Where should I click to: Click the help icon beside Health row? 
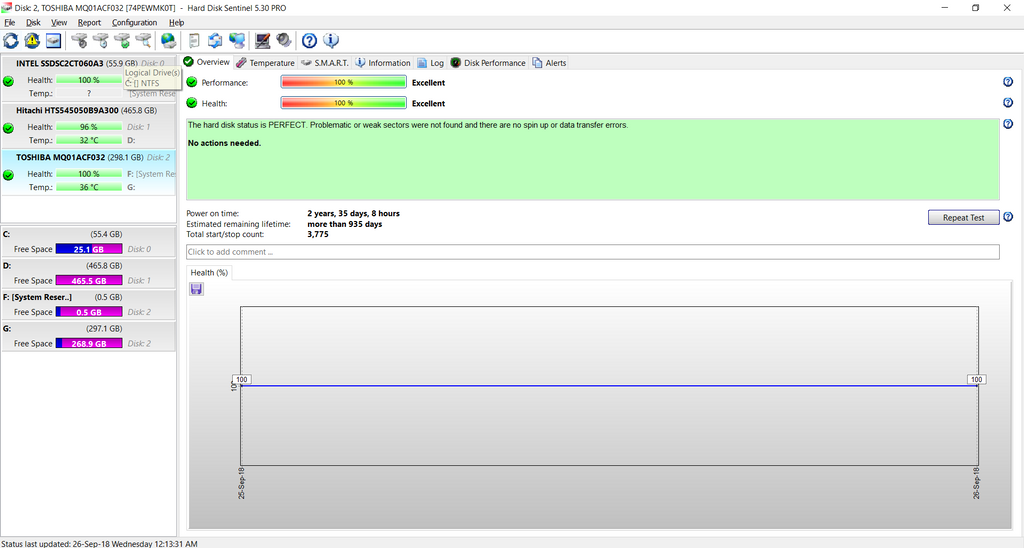tap(1008, 103)
